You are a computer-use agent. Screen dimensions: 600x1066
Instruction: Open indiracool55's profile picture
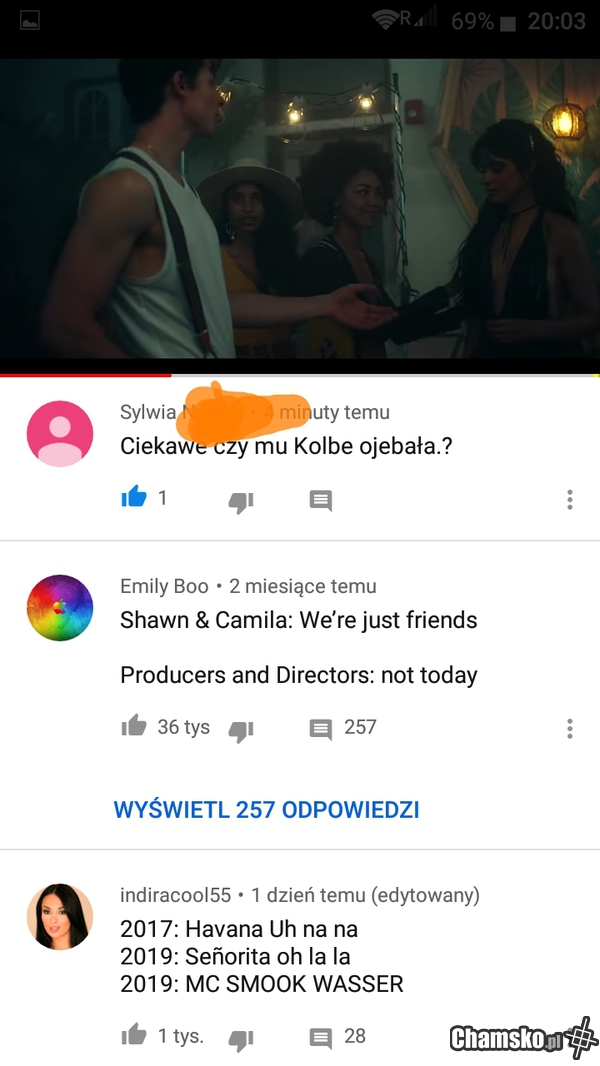60,916
